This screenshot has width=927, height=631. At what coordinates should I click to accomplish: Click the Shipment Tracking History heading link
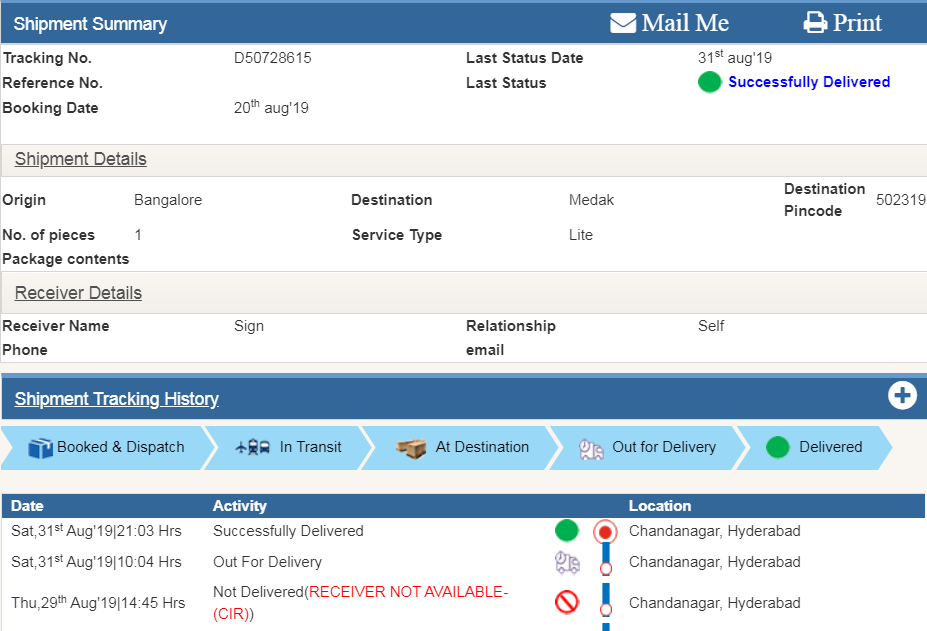pyautogui.click(x=116, y=399)
